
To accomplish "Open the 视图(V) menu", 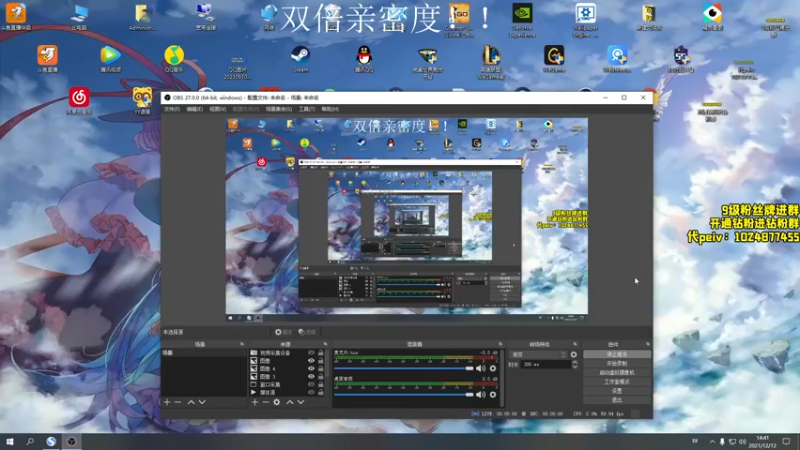I will click(x=217, y=109).
